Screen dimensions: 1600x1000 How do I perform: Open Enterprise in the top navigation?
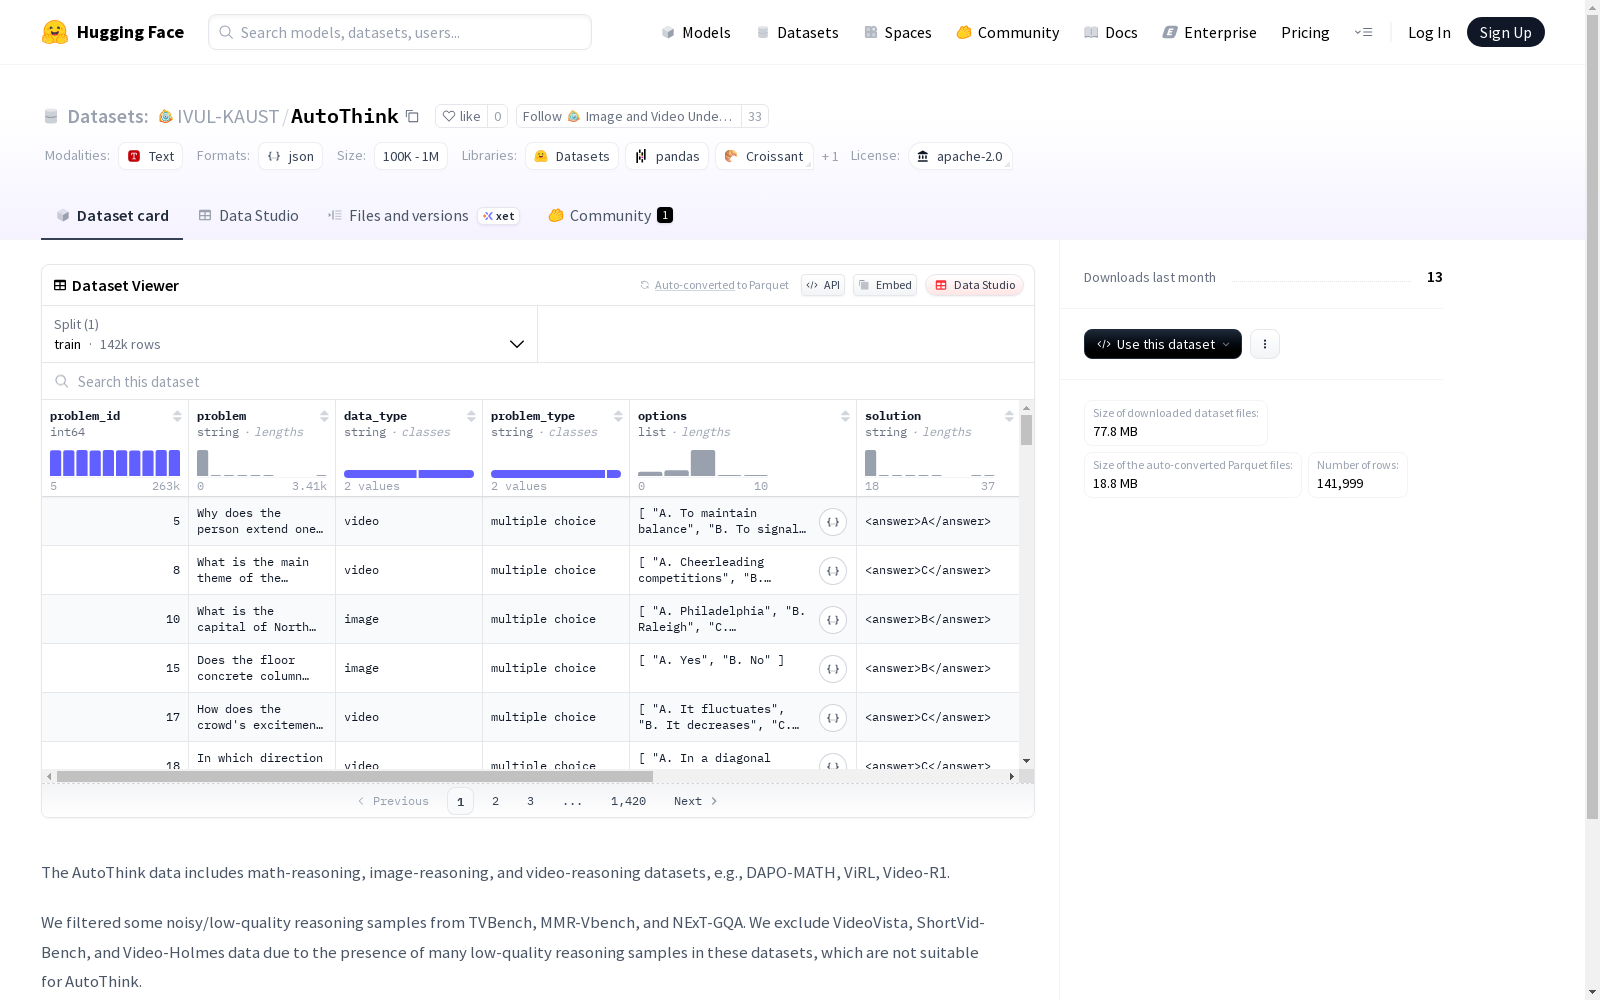click(1209, 32)
